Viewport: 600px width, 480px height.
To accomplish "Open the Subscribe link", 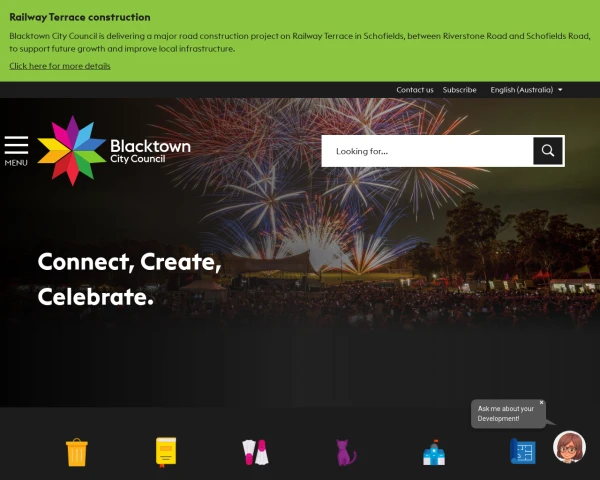I will point(460,90).
